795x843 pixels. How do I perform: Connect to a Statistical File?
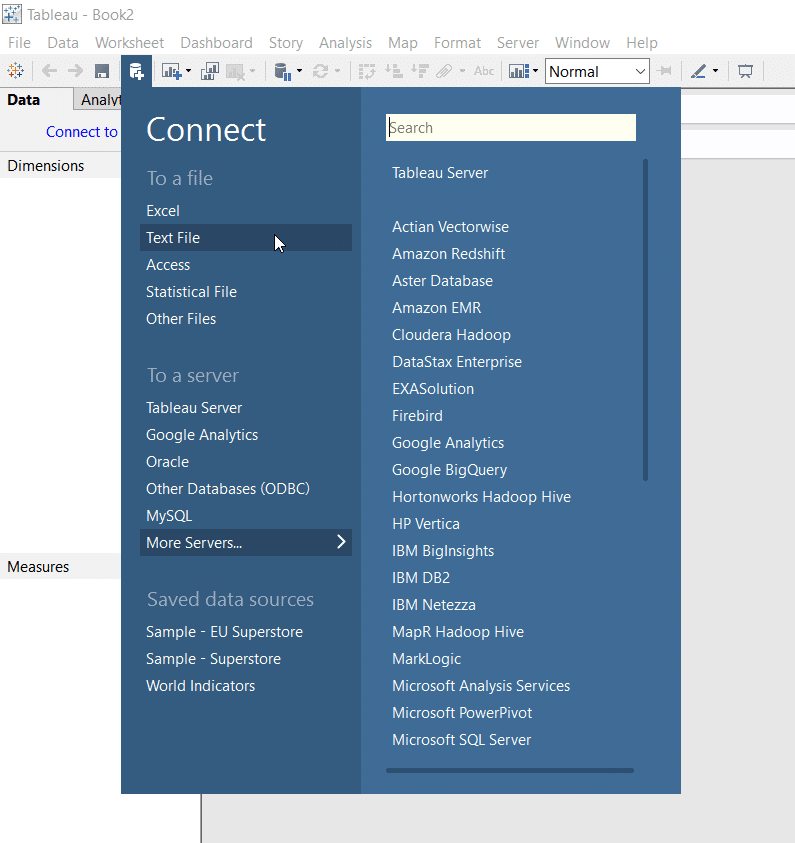coord(191,291)
